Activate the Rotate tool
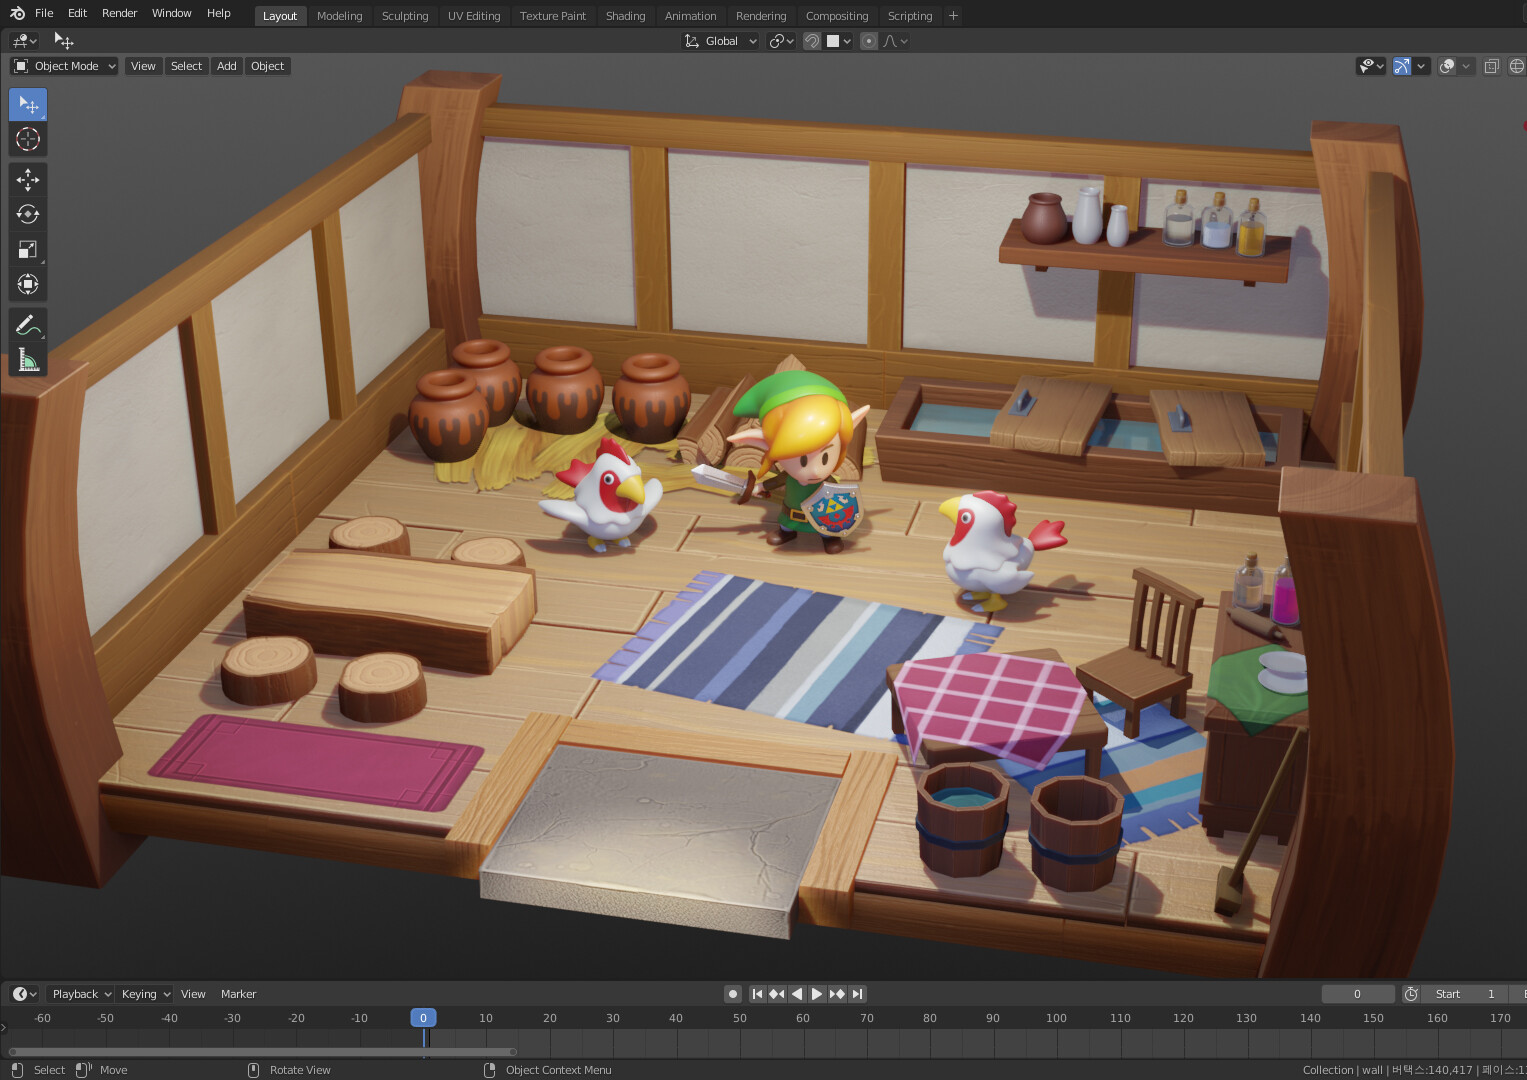This screenshot has height=1080, width=1527. [28, 214]
